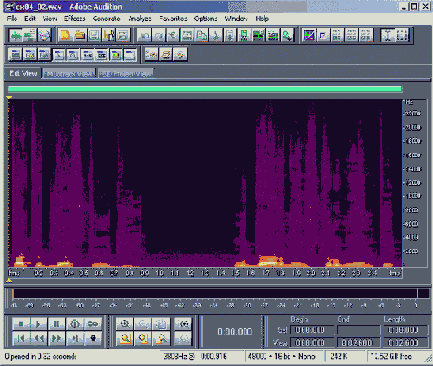Click the large 0:00.000 time display

[x=234, y=332]
